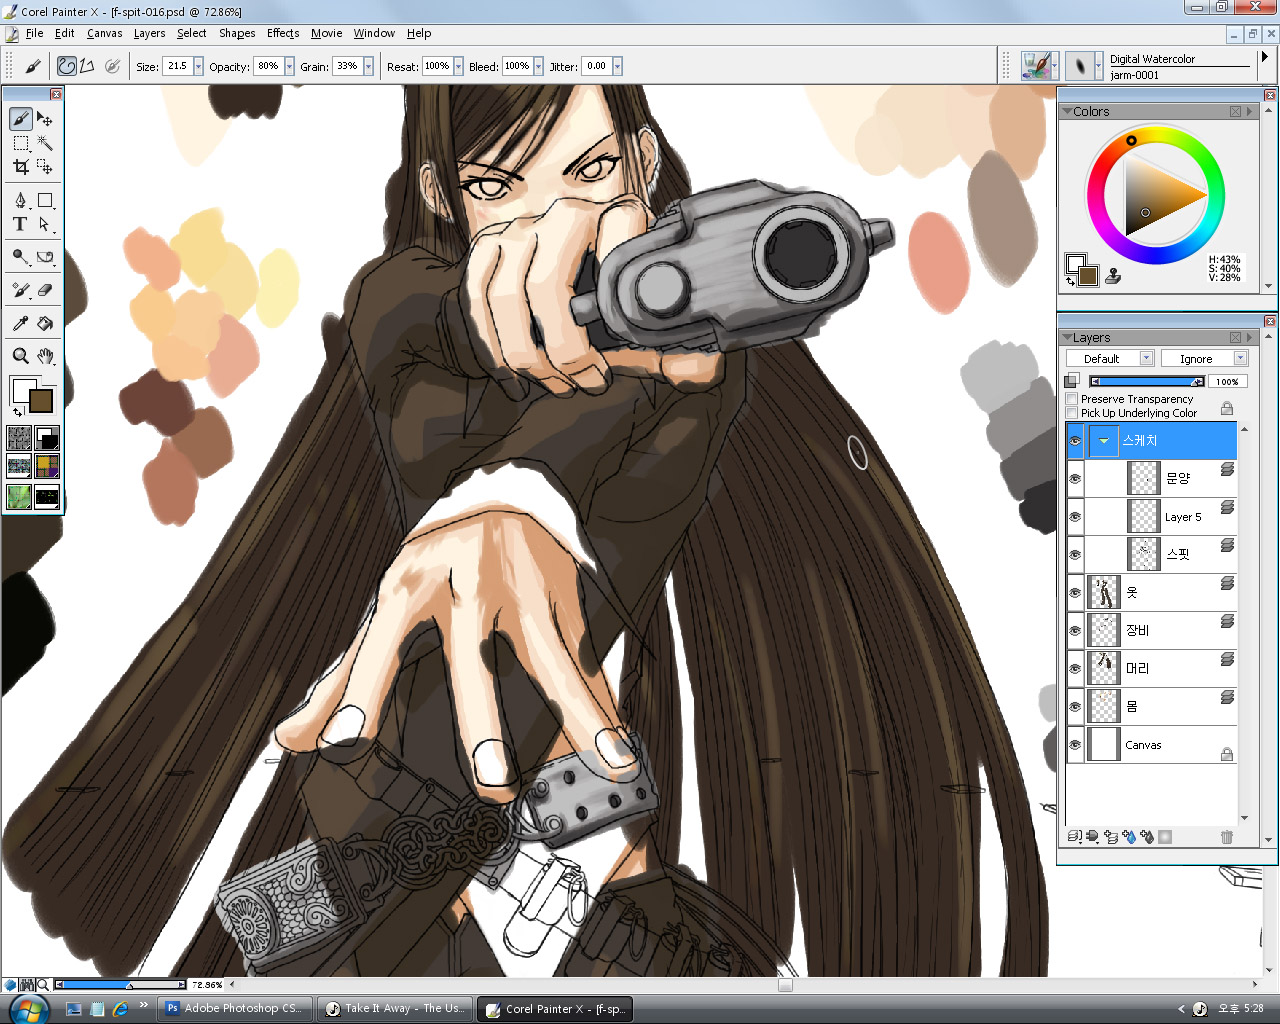1280x1024 pixels.
Task: Hide the 머리 layer
Action: (1076, 669)
